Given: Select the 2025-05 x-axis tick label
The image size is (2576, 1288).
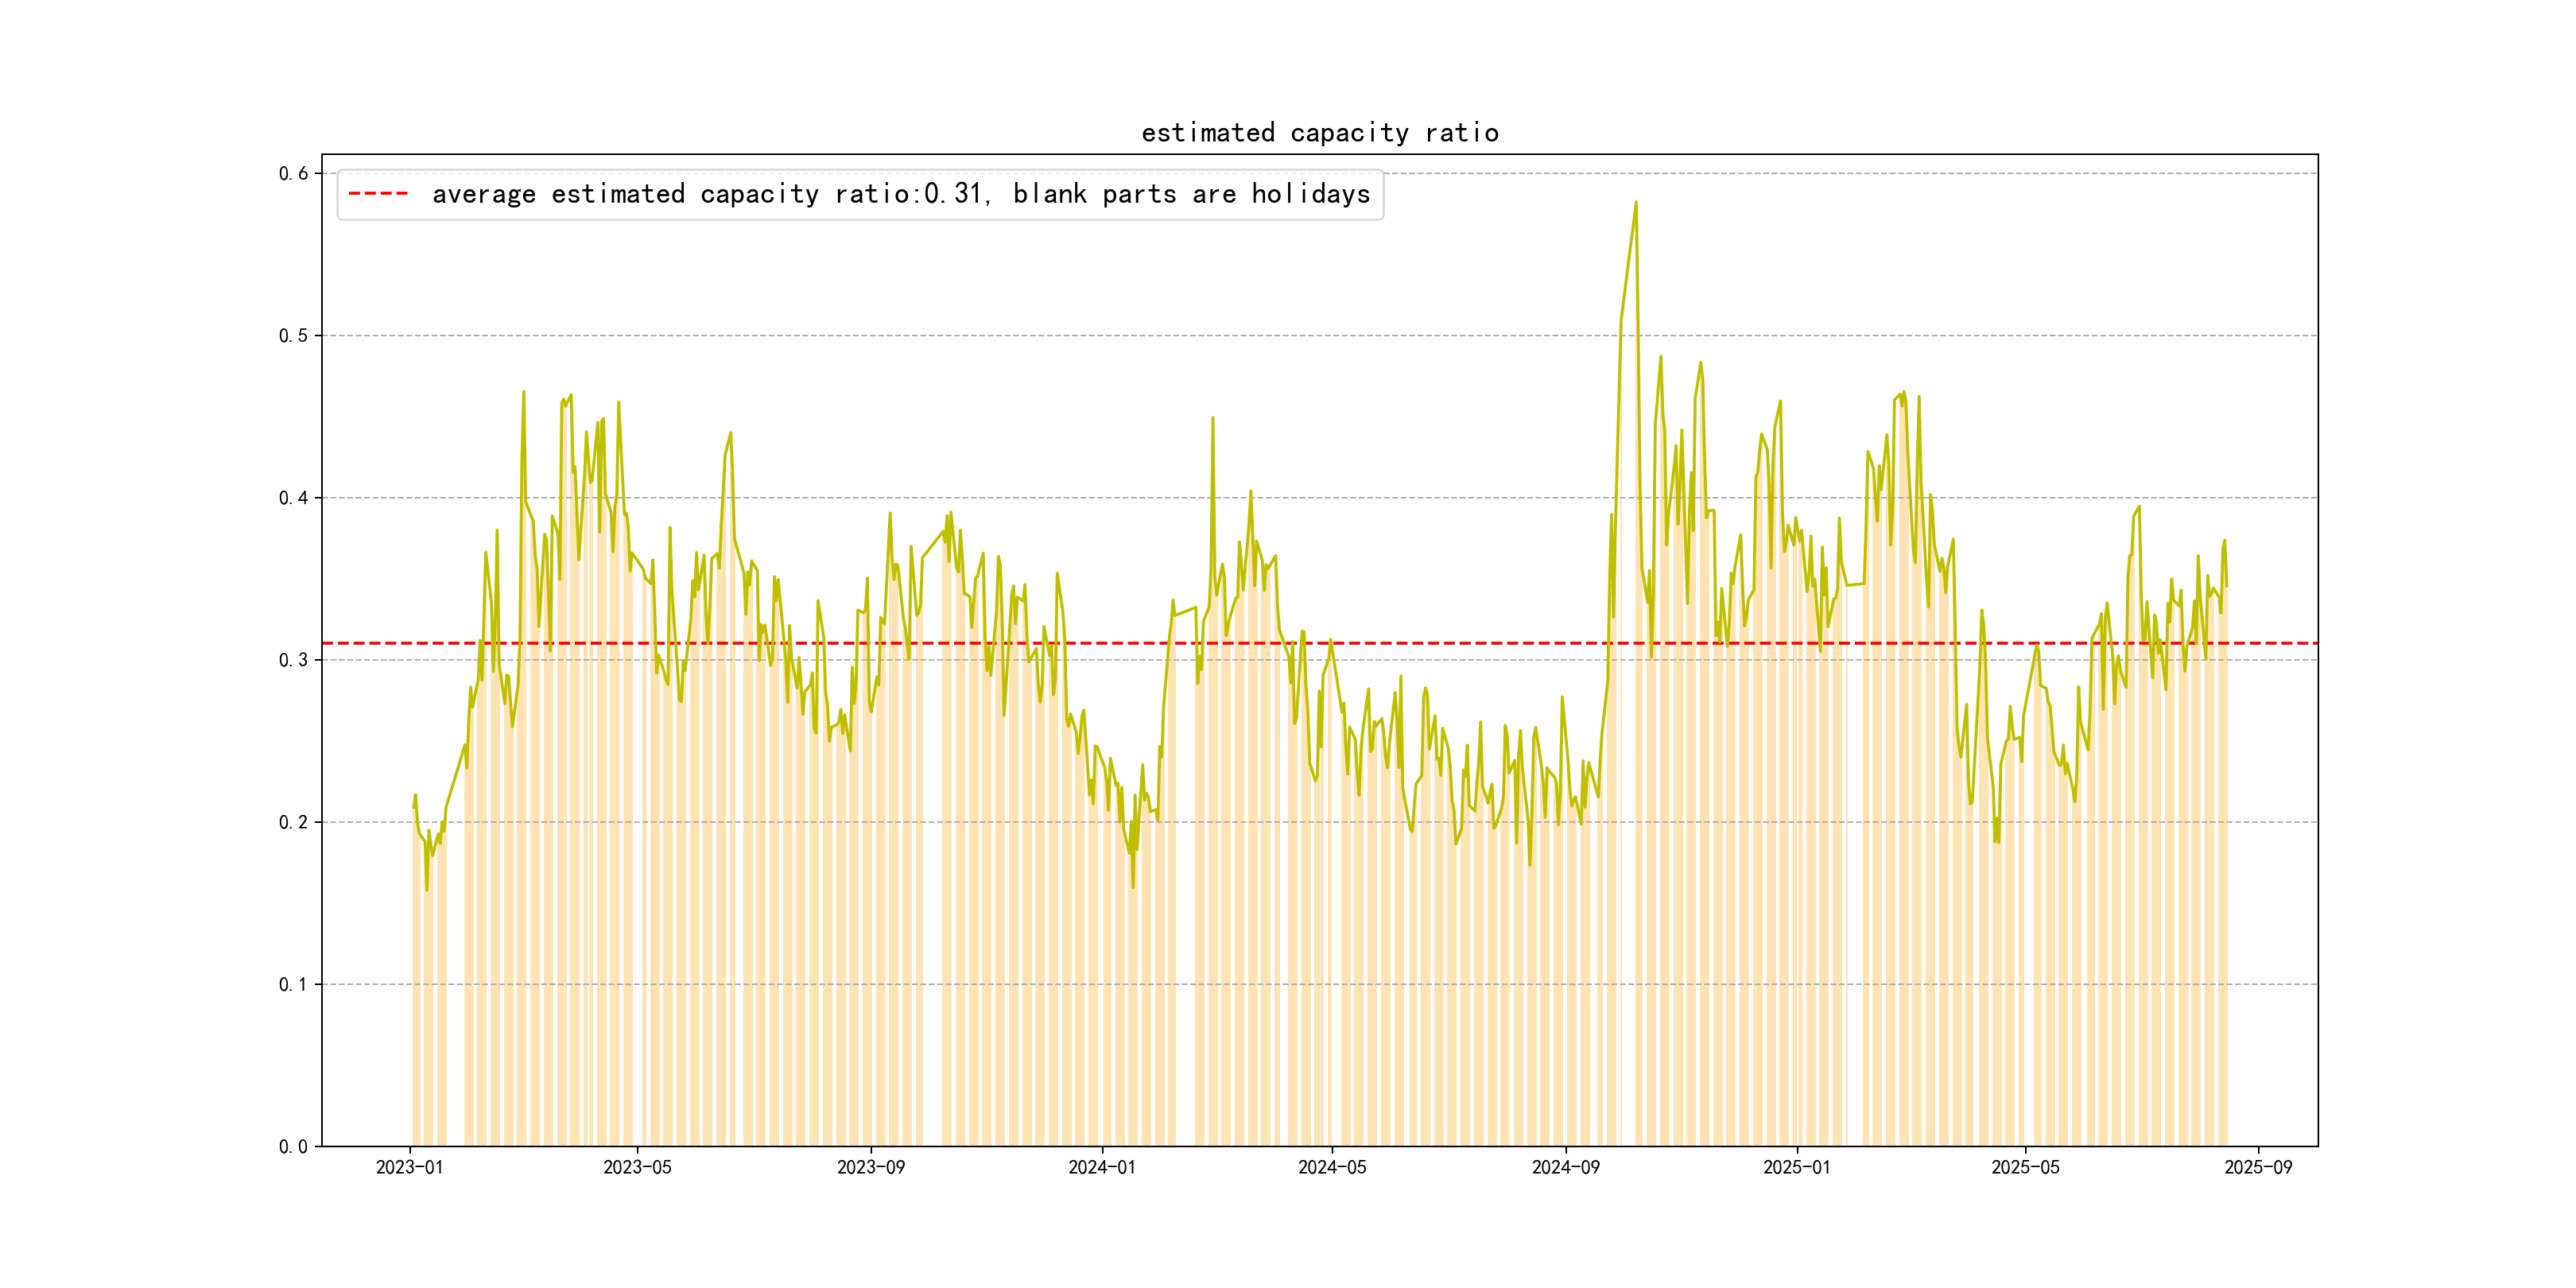Looking at the screenshot, I should [x=2025, y=1167].
